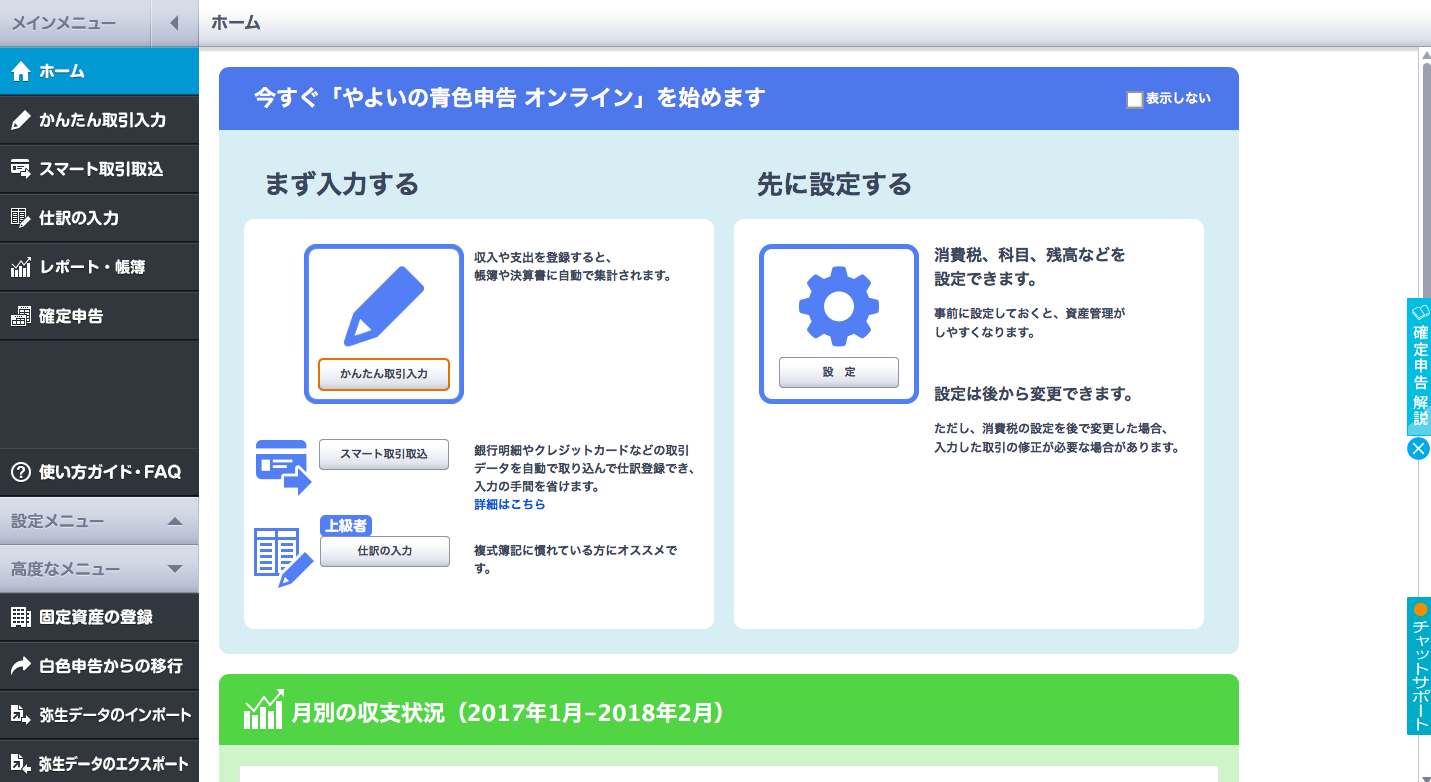This screenshot has height=782, width=1431.
Task: Click pencil icon beside かんたん取引入力 menu
Action: (20, 120)
